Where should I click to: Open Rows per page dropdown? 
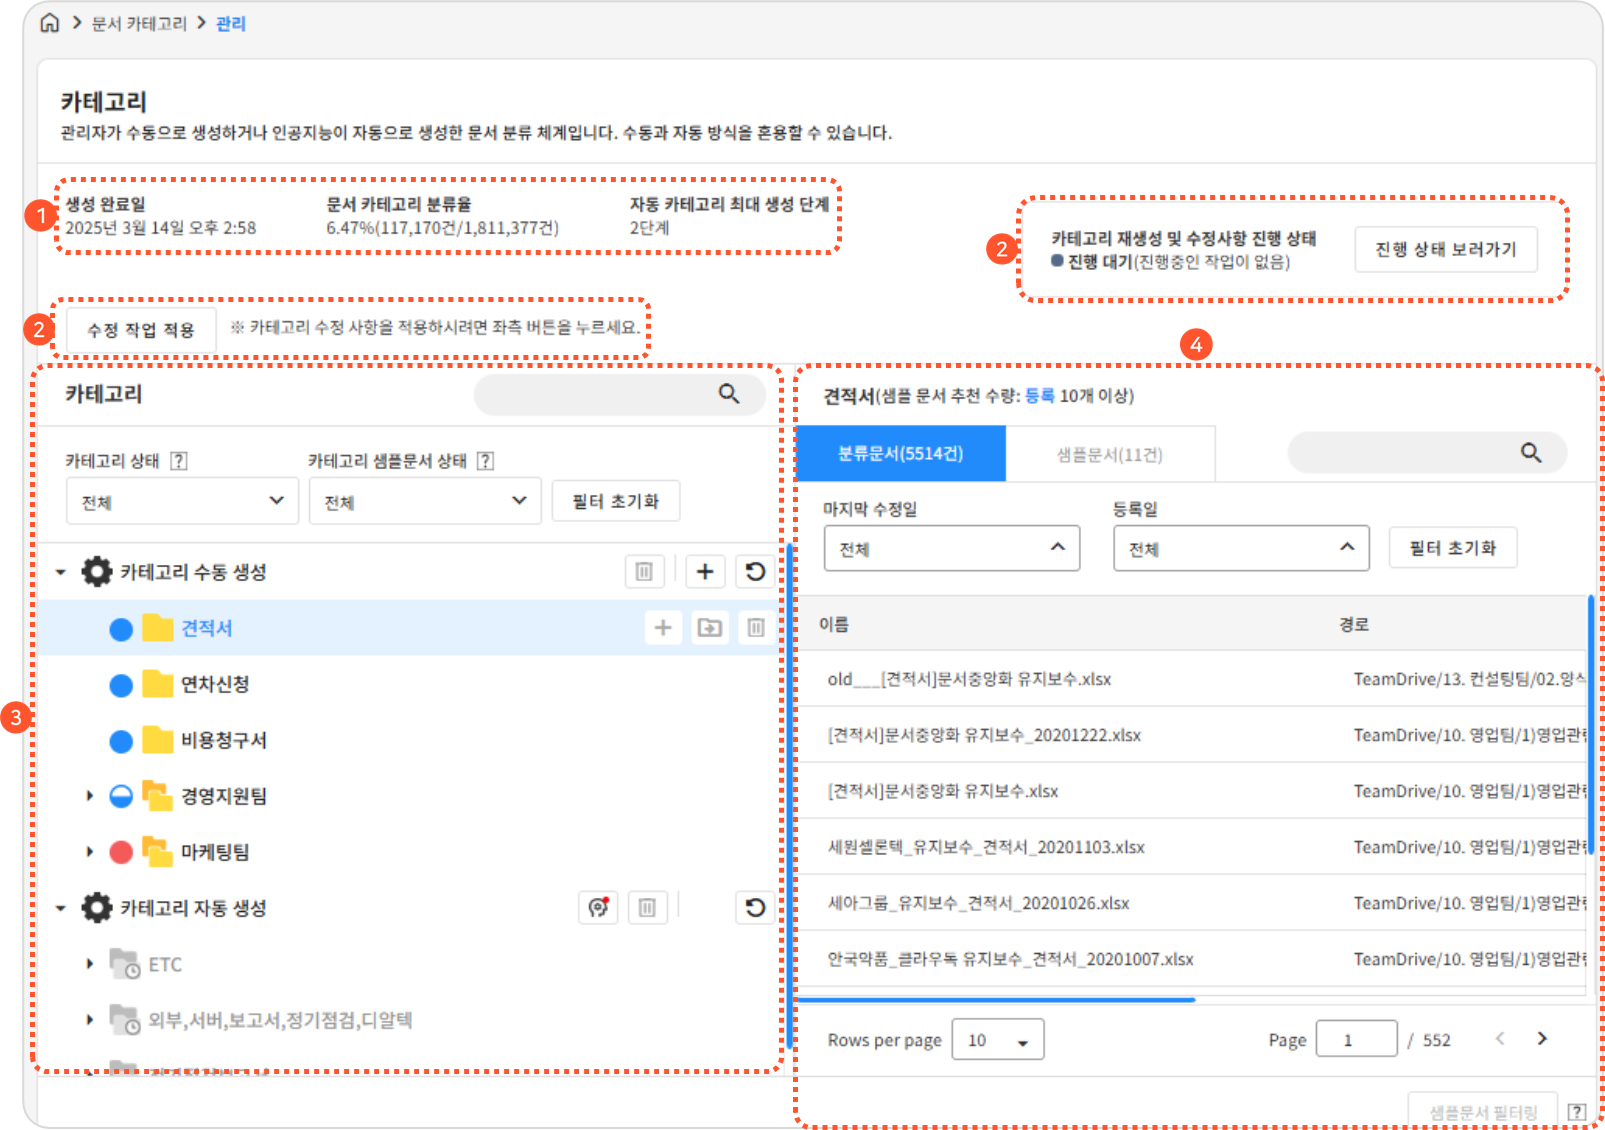click(x=997, y=1040)
